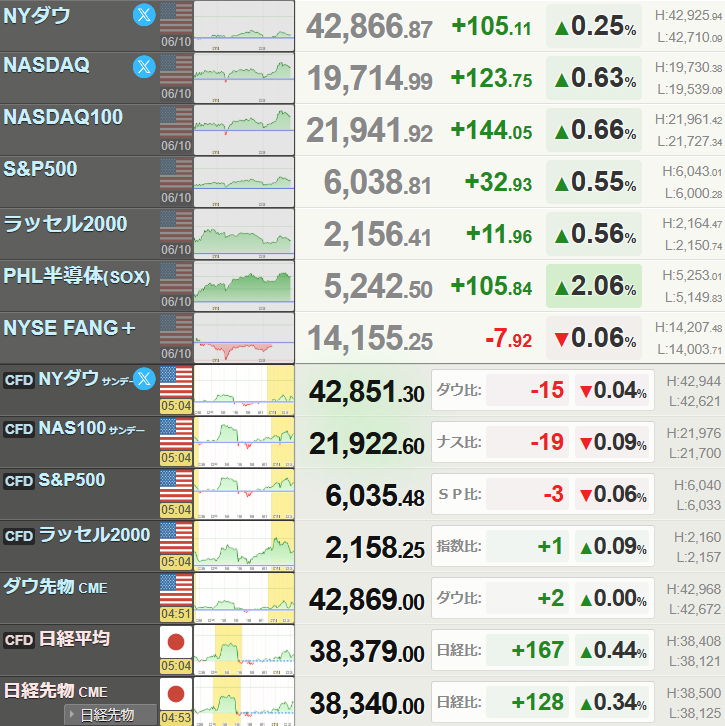This screenshot has width=725, height=726.
Task: Click the US flag icon in NYダウ row
Action: click(176, 19)
